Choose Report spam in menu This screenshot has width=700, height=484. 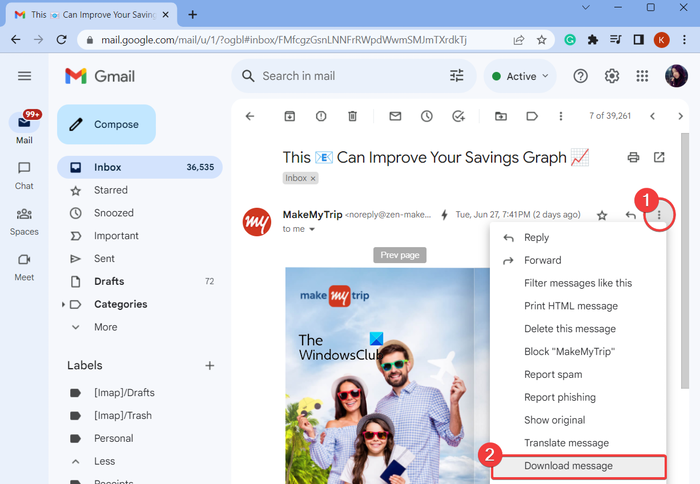coord(578,374)
